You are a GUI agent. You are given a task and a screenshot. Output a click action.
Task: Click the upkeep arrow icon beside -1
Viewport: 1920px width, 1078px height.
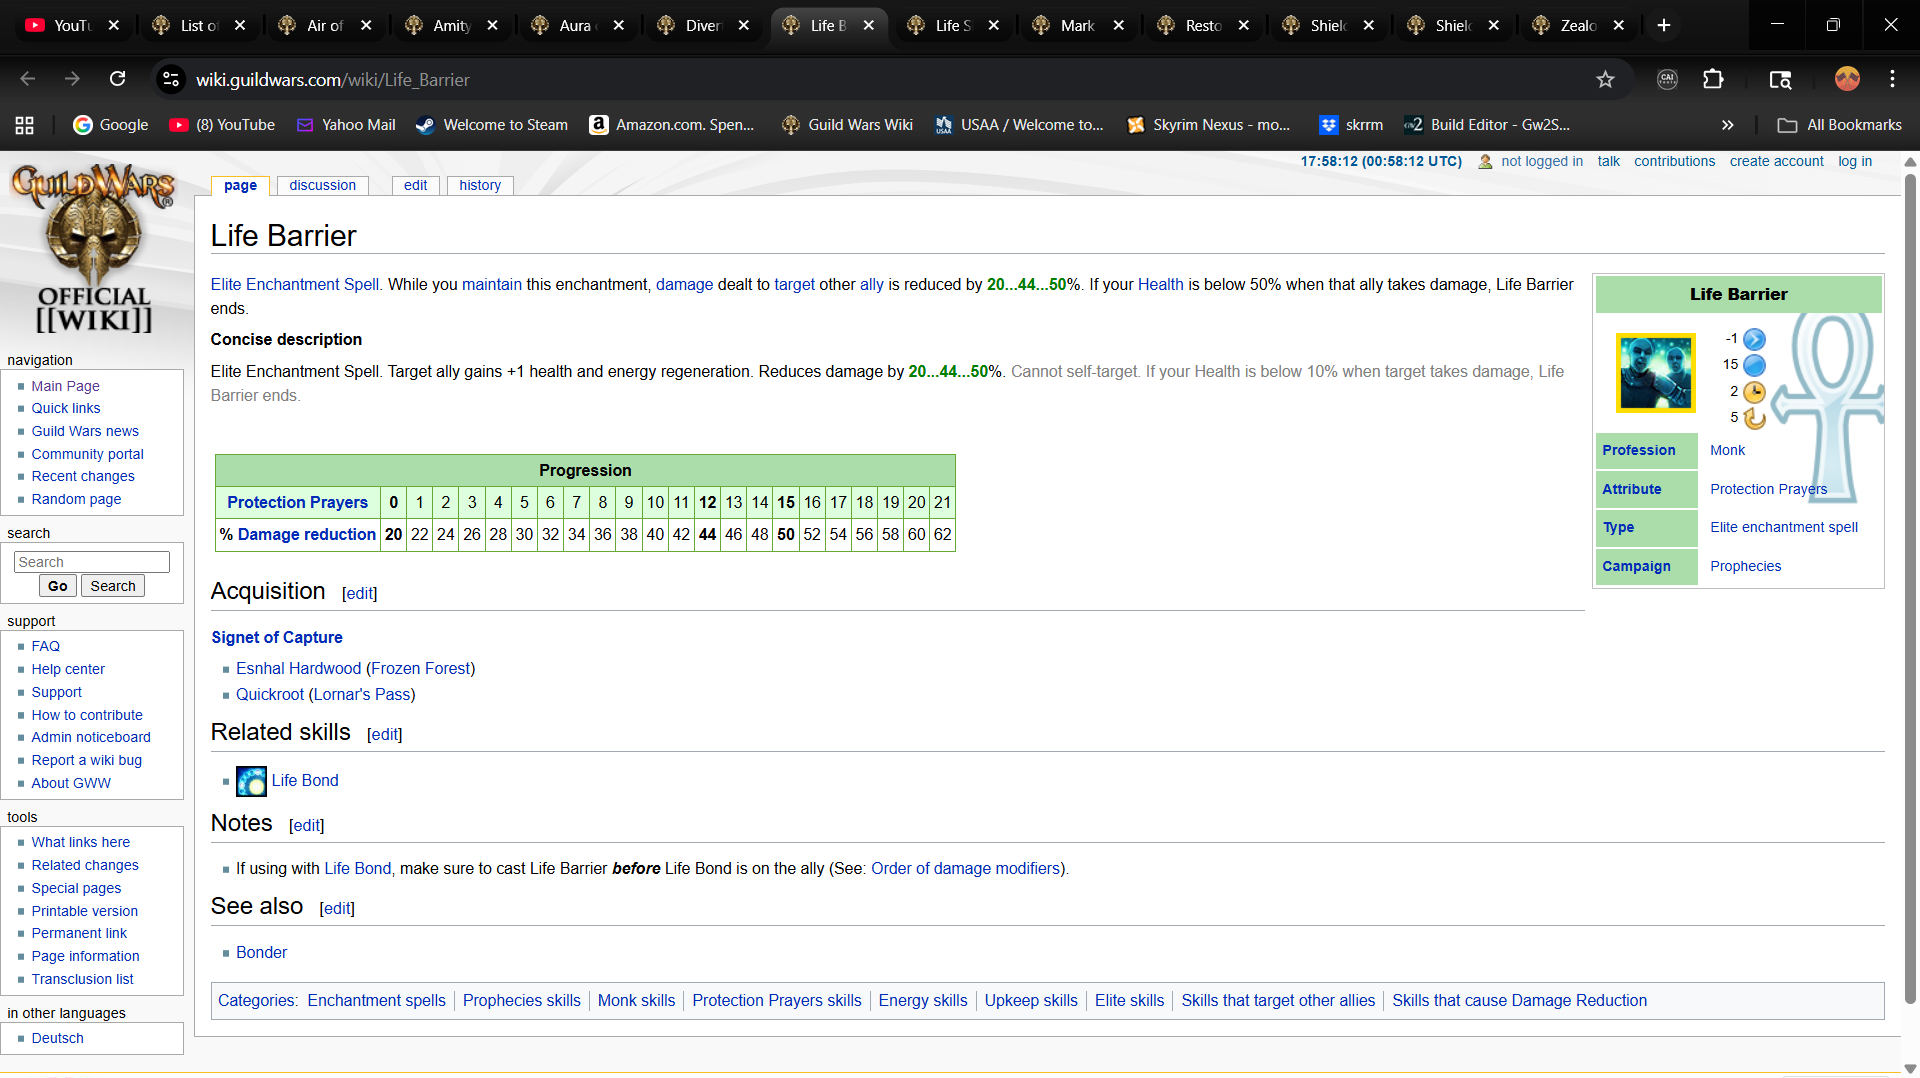1754,340
